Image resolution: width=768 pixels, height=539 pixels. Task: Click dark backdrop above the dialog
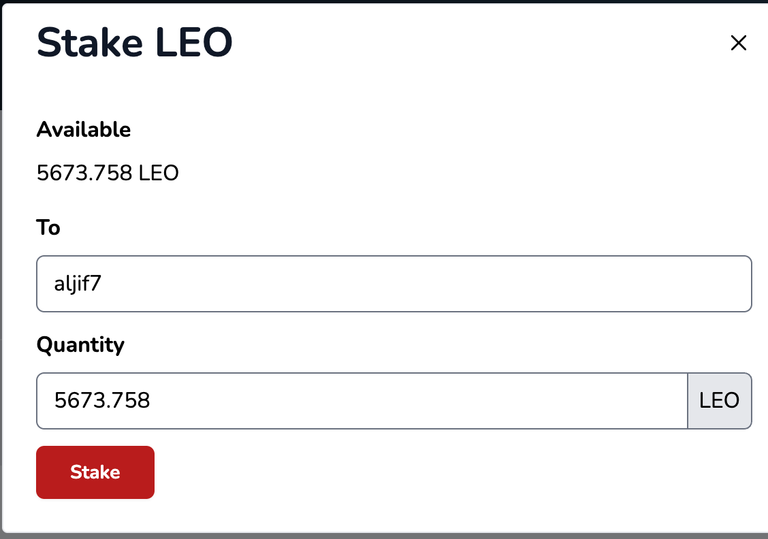[x=384, y=1]
